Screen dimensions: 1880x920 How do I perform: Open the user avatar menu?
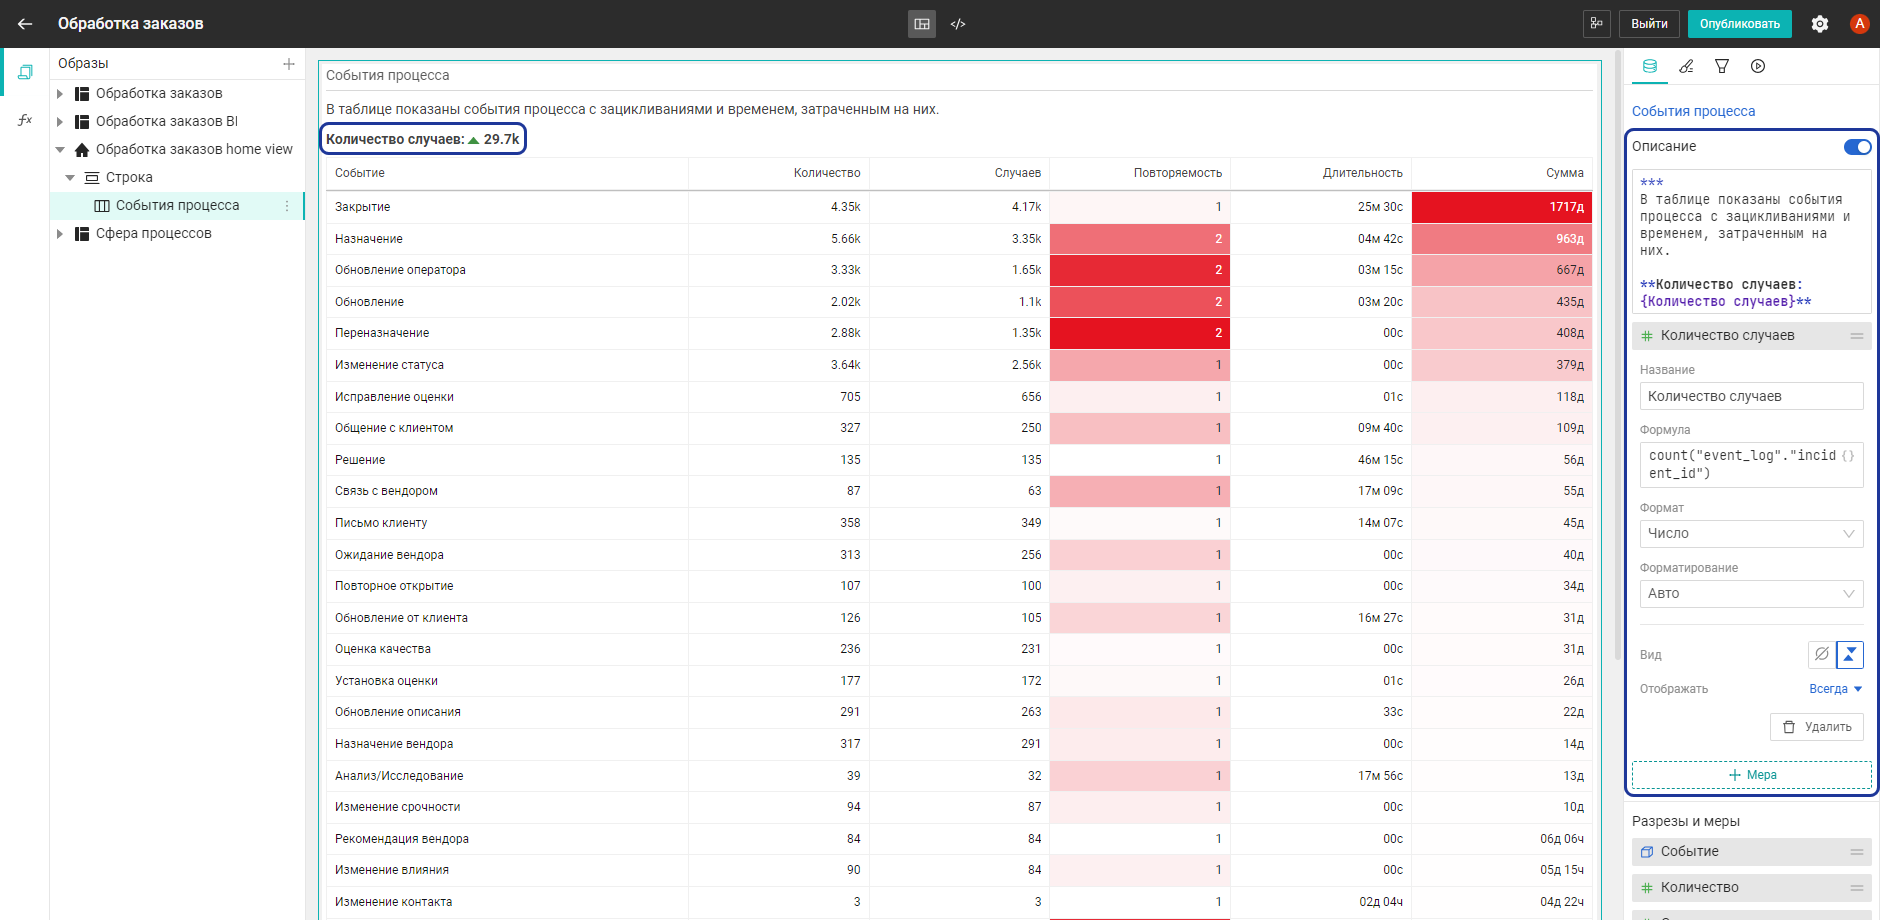point(1860,24)
